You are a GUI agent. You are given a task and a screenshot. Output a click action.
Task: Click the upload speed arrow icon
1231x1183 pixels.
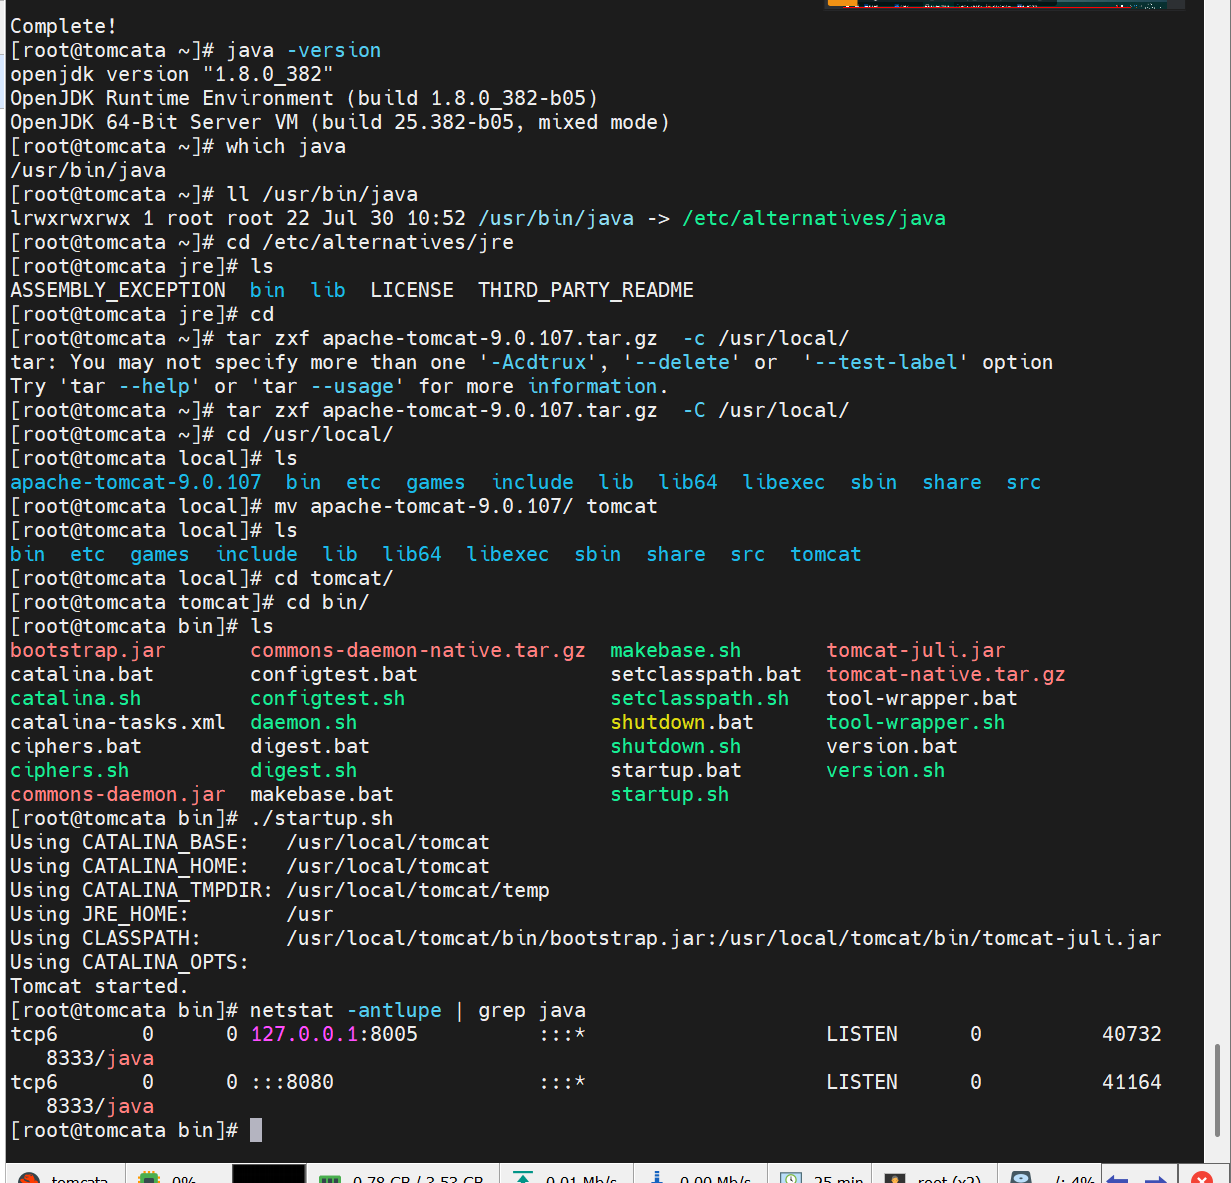click(x=522, y=1178)
